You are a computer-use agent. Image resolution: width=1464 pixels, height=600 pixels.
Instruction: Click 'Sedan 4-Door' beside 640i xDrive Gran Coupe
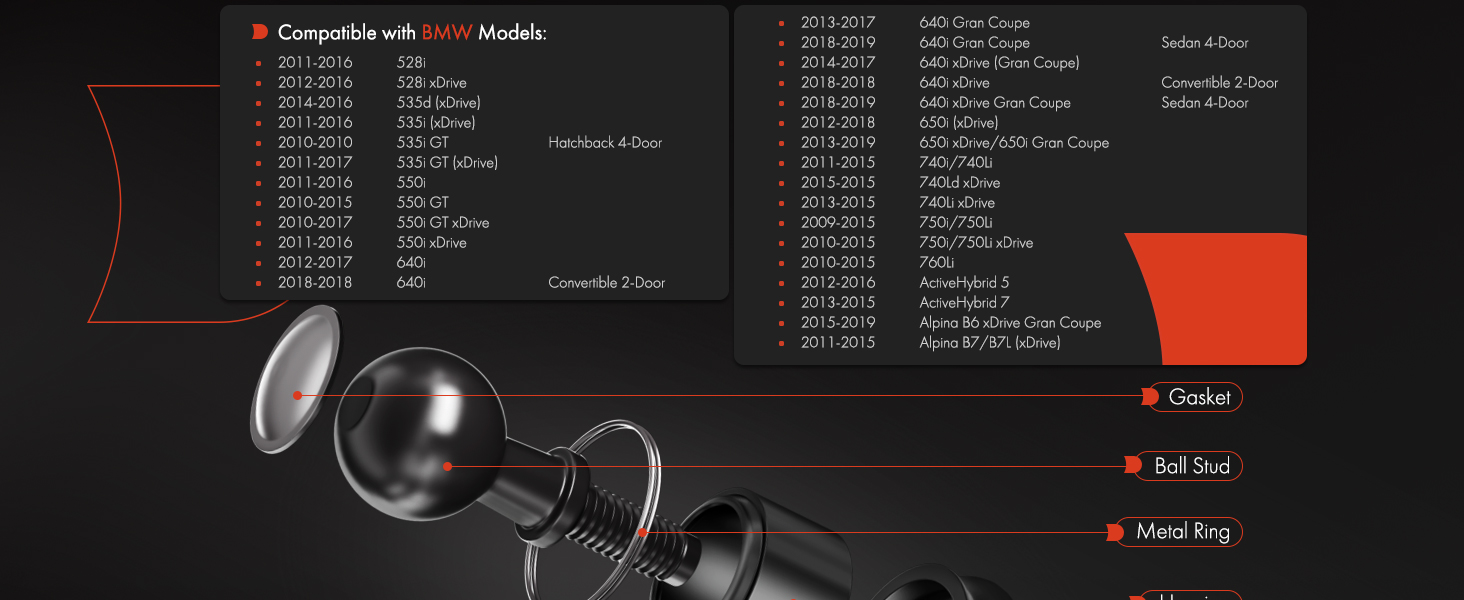point(1204,103)
